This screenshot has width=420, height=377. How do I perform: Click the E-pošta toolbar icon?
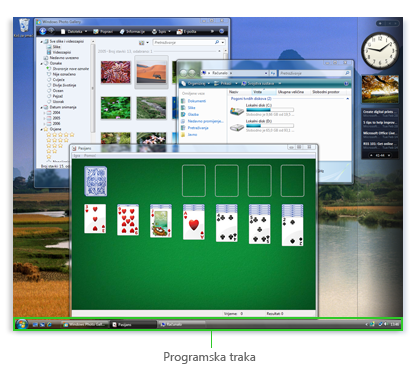pos(186,31)
